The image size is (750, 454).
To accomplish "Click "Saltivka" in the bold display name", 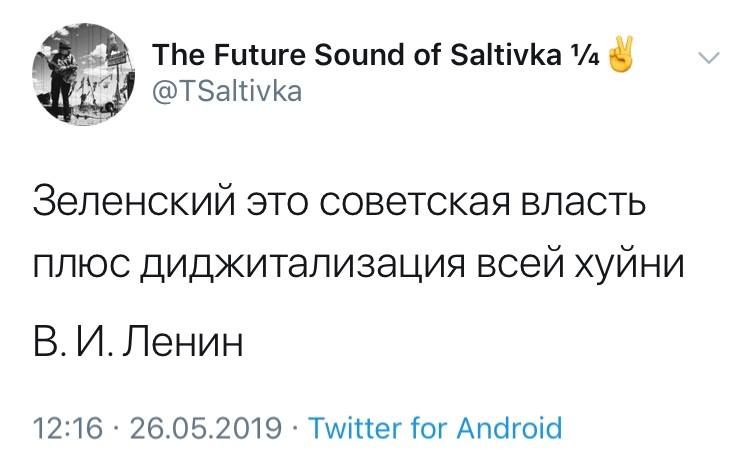I will [x=506, y=55].
